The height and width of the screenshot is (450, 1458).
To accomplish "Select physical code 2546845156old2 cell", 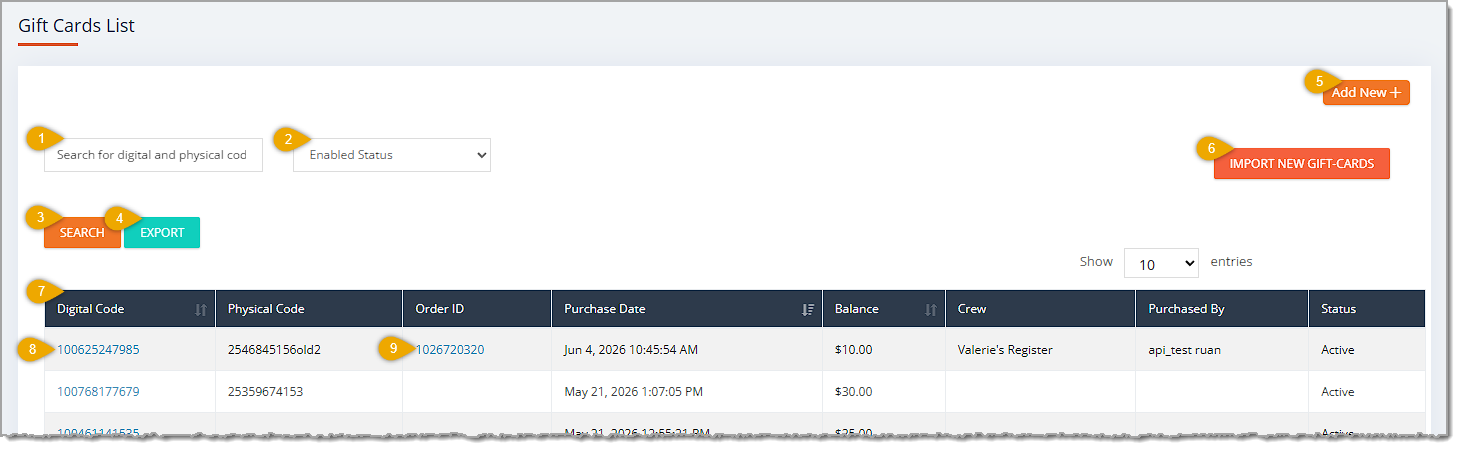I will coord(309,350).
